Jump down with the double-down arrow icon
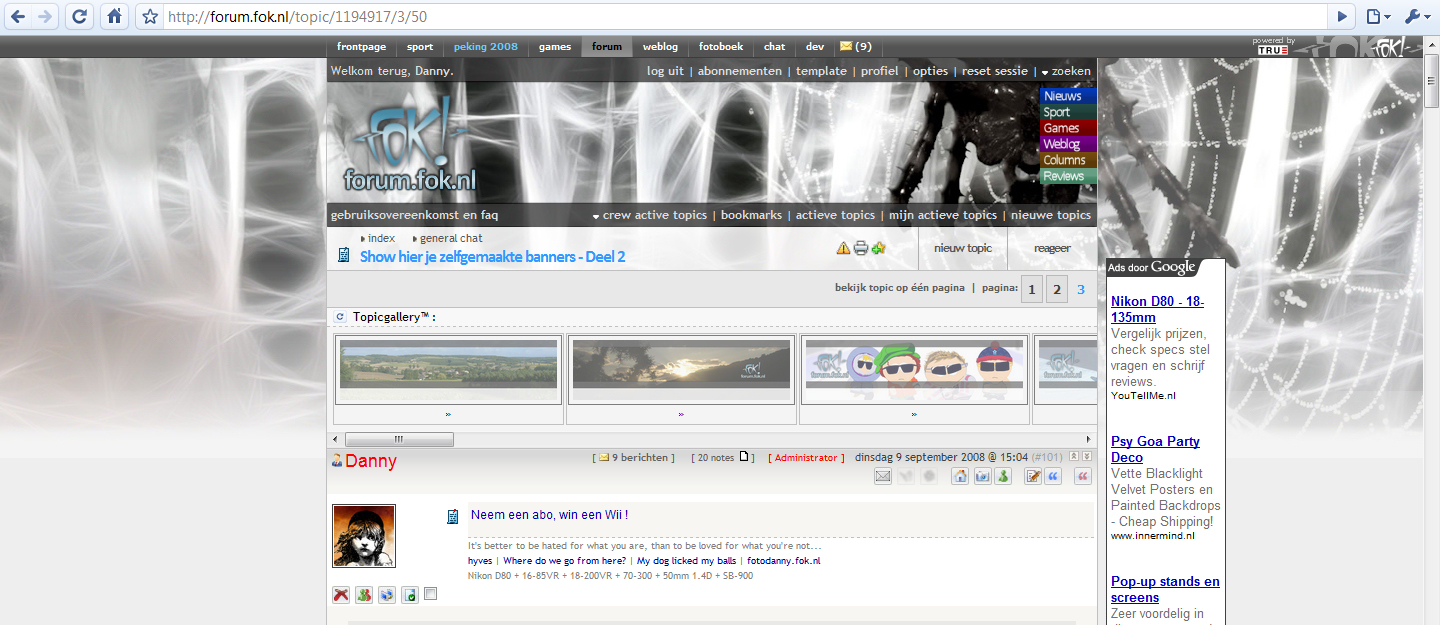Screen dimensions: 1440x625 (x=1087, y=456)
